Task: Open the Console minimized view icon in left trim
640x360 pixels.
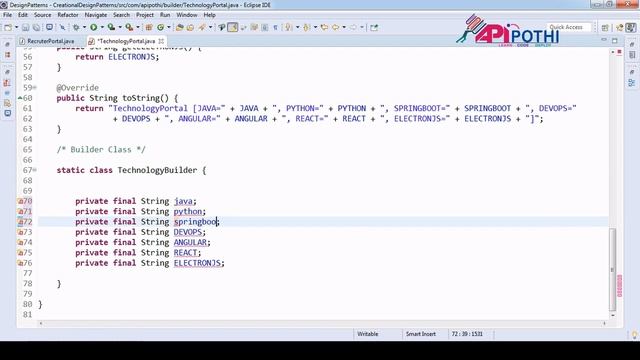Action: coord(7,113)
